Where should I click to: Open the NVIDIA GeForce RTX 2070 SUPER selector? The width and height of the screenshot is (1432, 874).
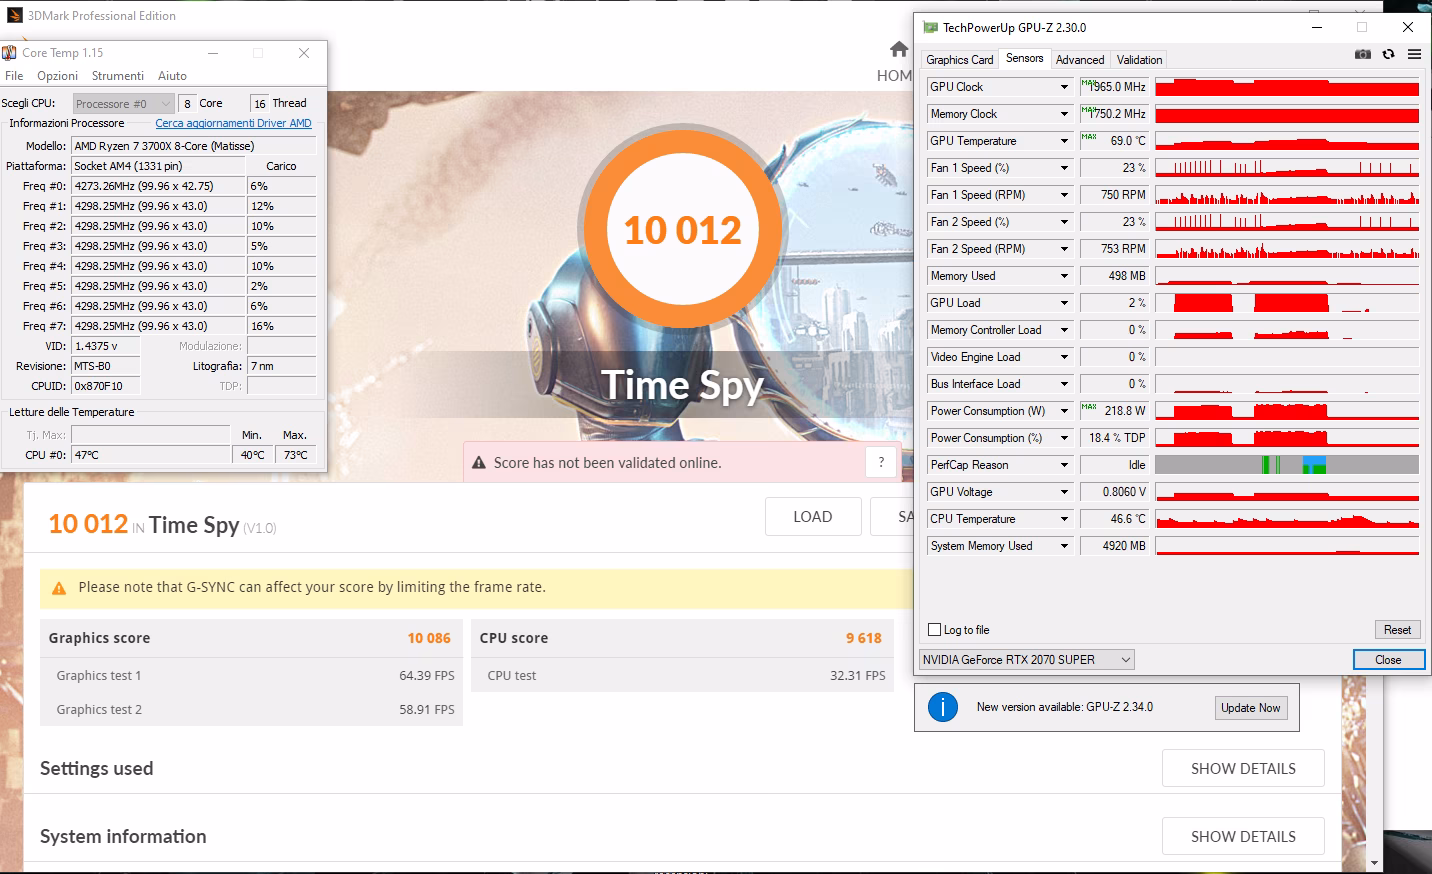(1027, 659)
